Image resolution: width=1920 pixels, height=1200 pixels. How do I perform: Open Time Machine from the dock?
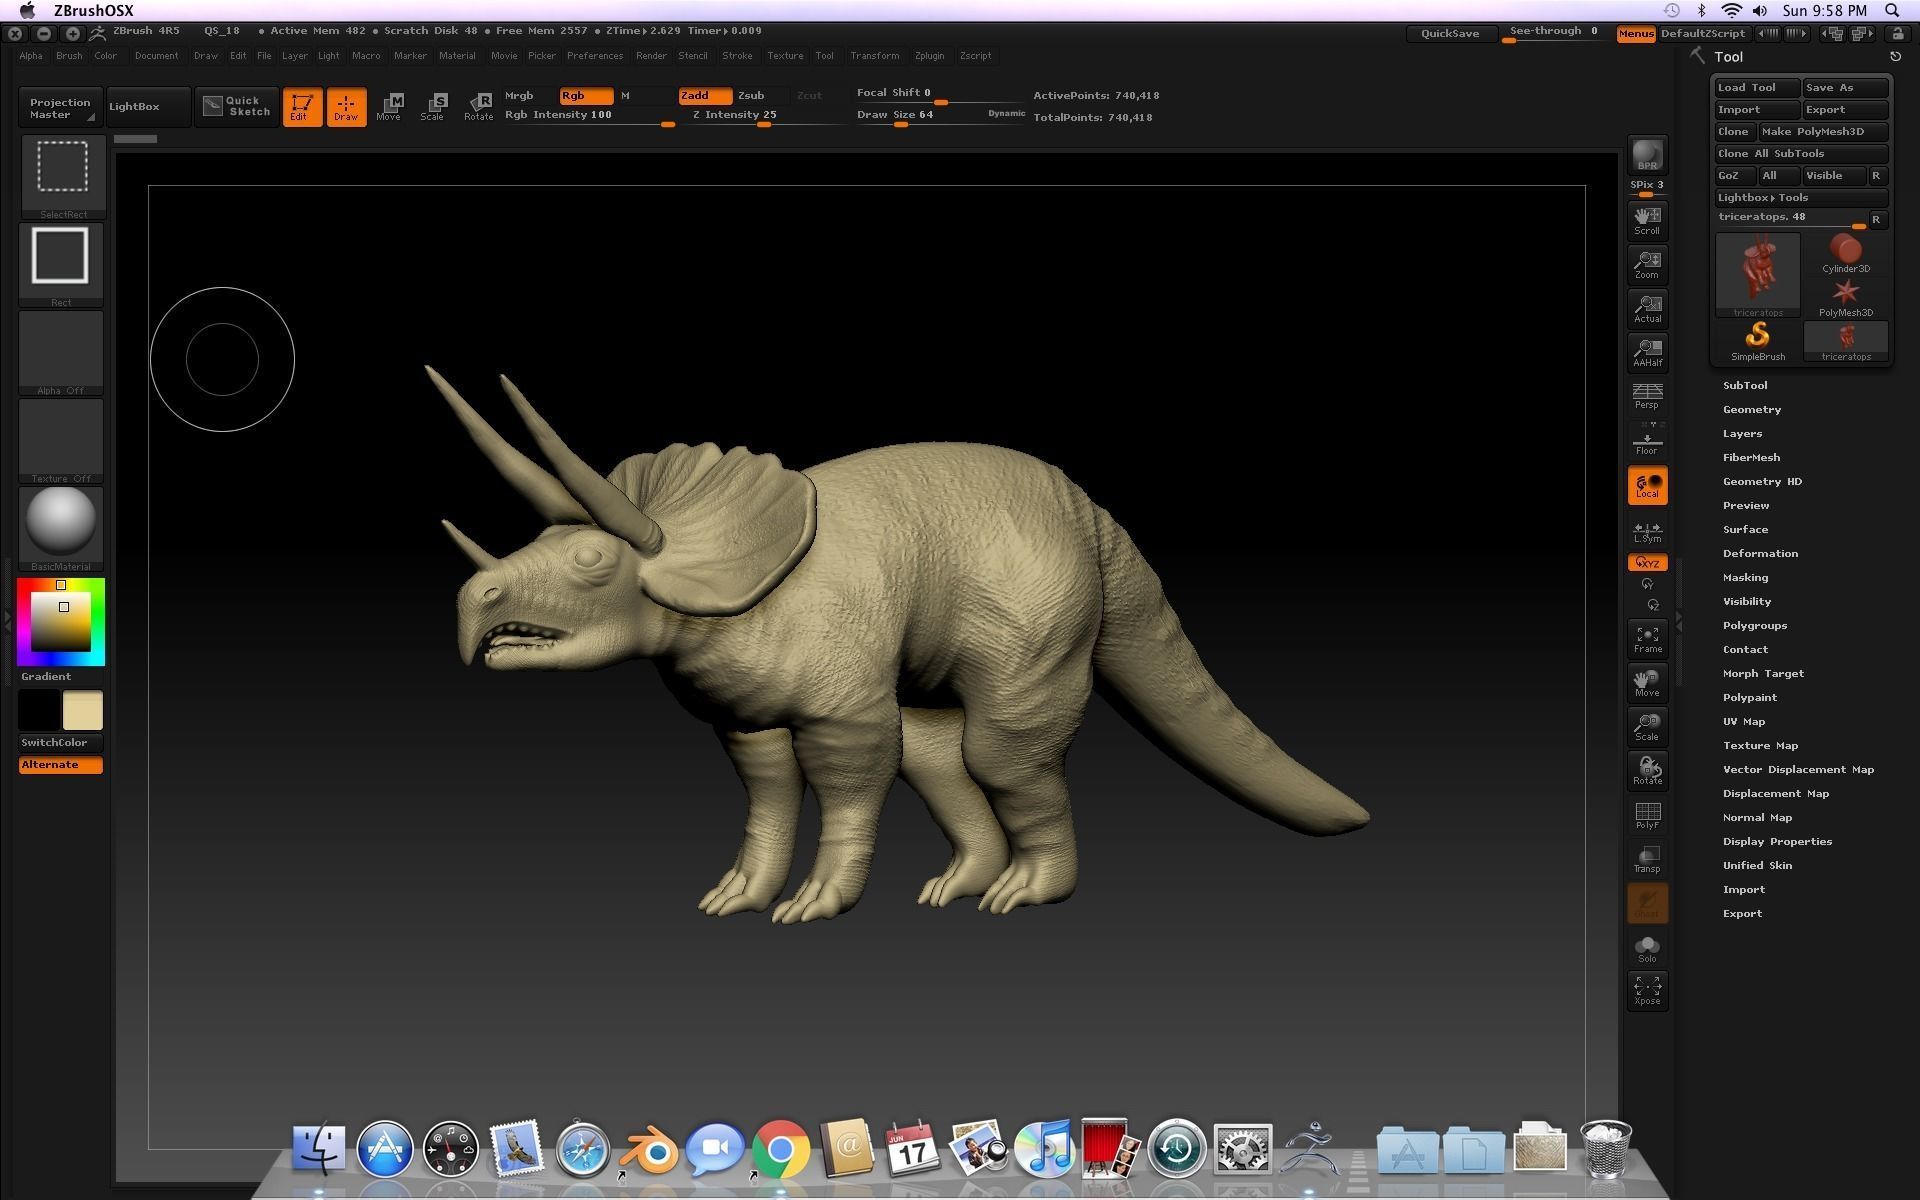click(x=1176, y=1149)
